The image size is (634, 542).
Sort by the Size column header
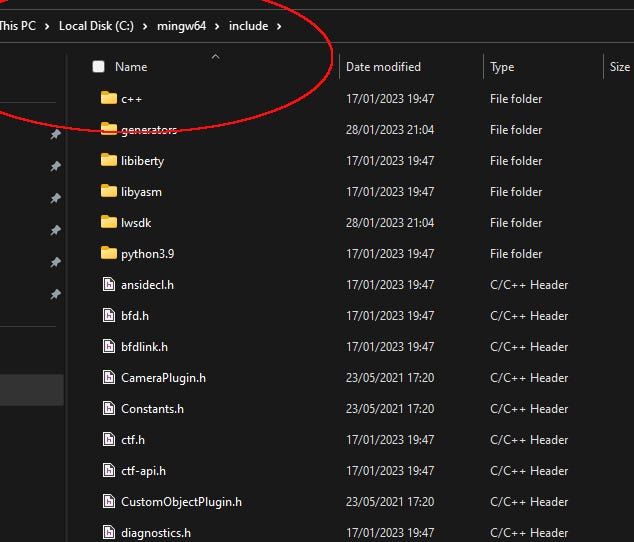[619, 66]
